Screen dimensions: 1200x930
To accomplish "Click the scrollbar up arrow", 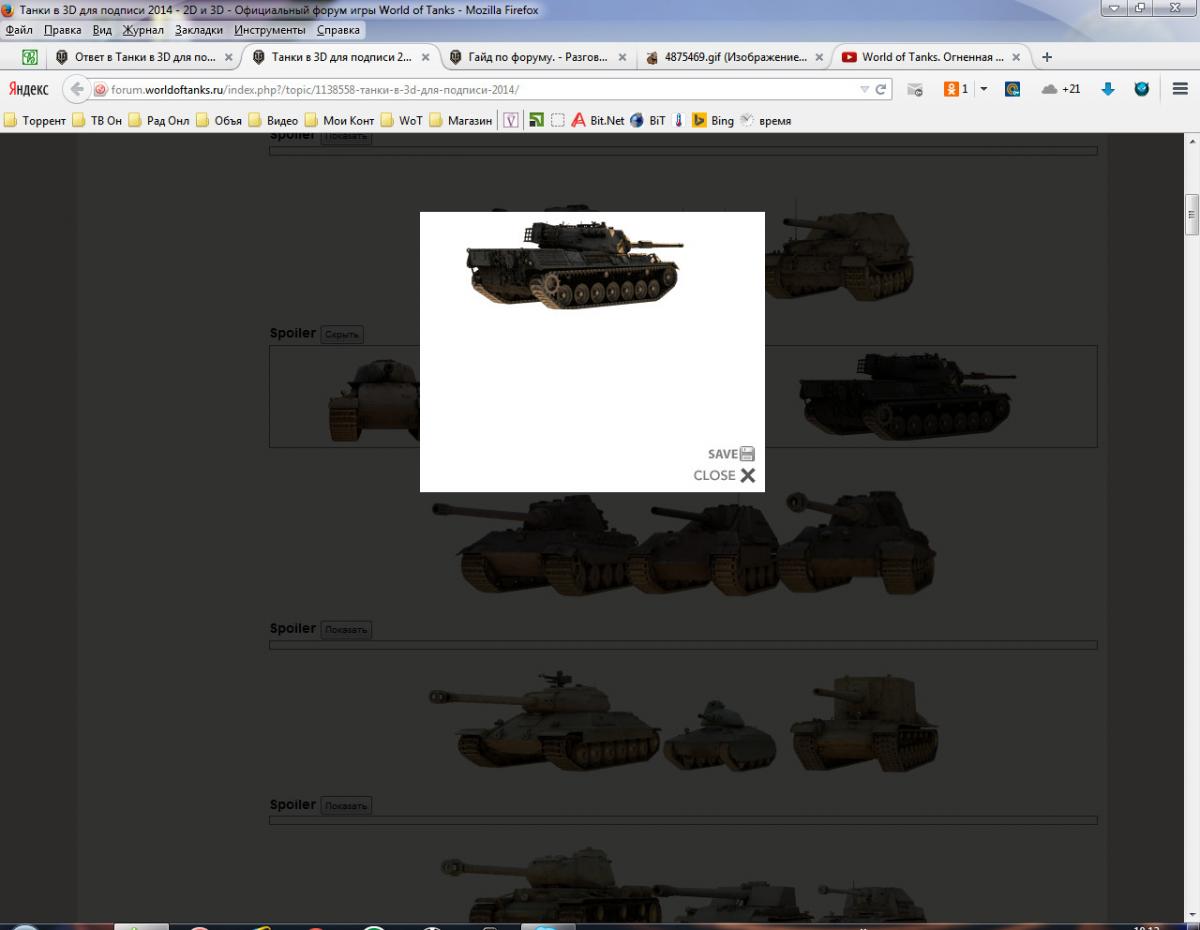I will click(x=1191, y=142).
